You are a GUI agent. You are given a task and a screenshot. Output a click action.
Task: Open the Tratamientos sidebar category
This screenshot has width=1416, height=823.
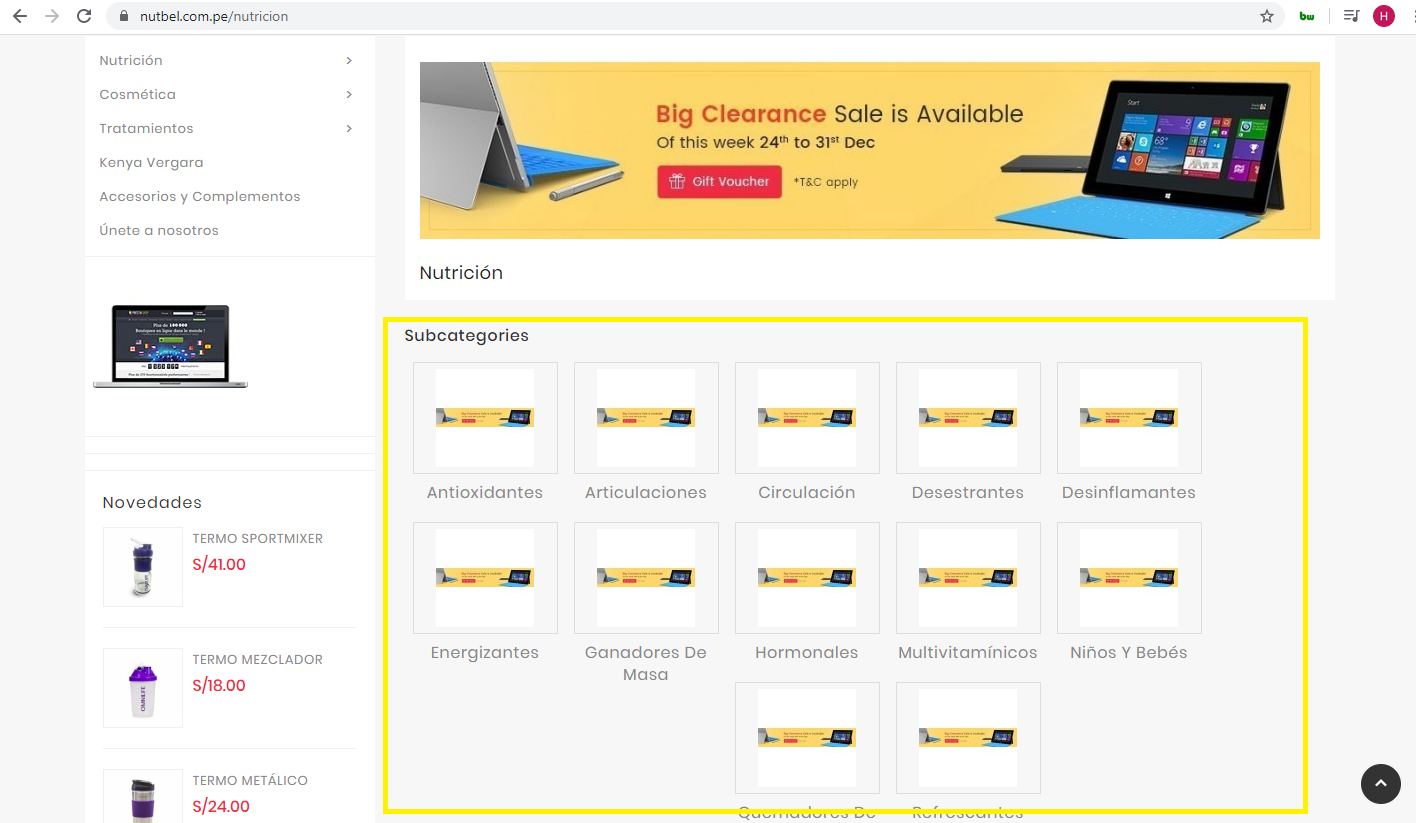click(x=146, y=129)
